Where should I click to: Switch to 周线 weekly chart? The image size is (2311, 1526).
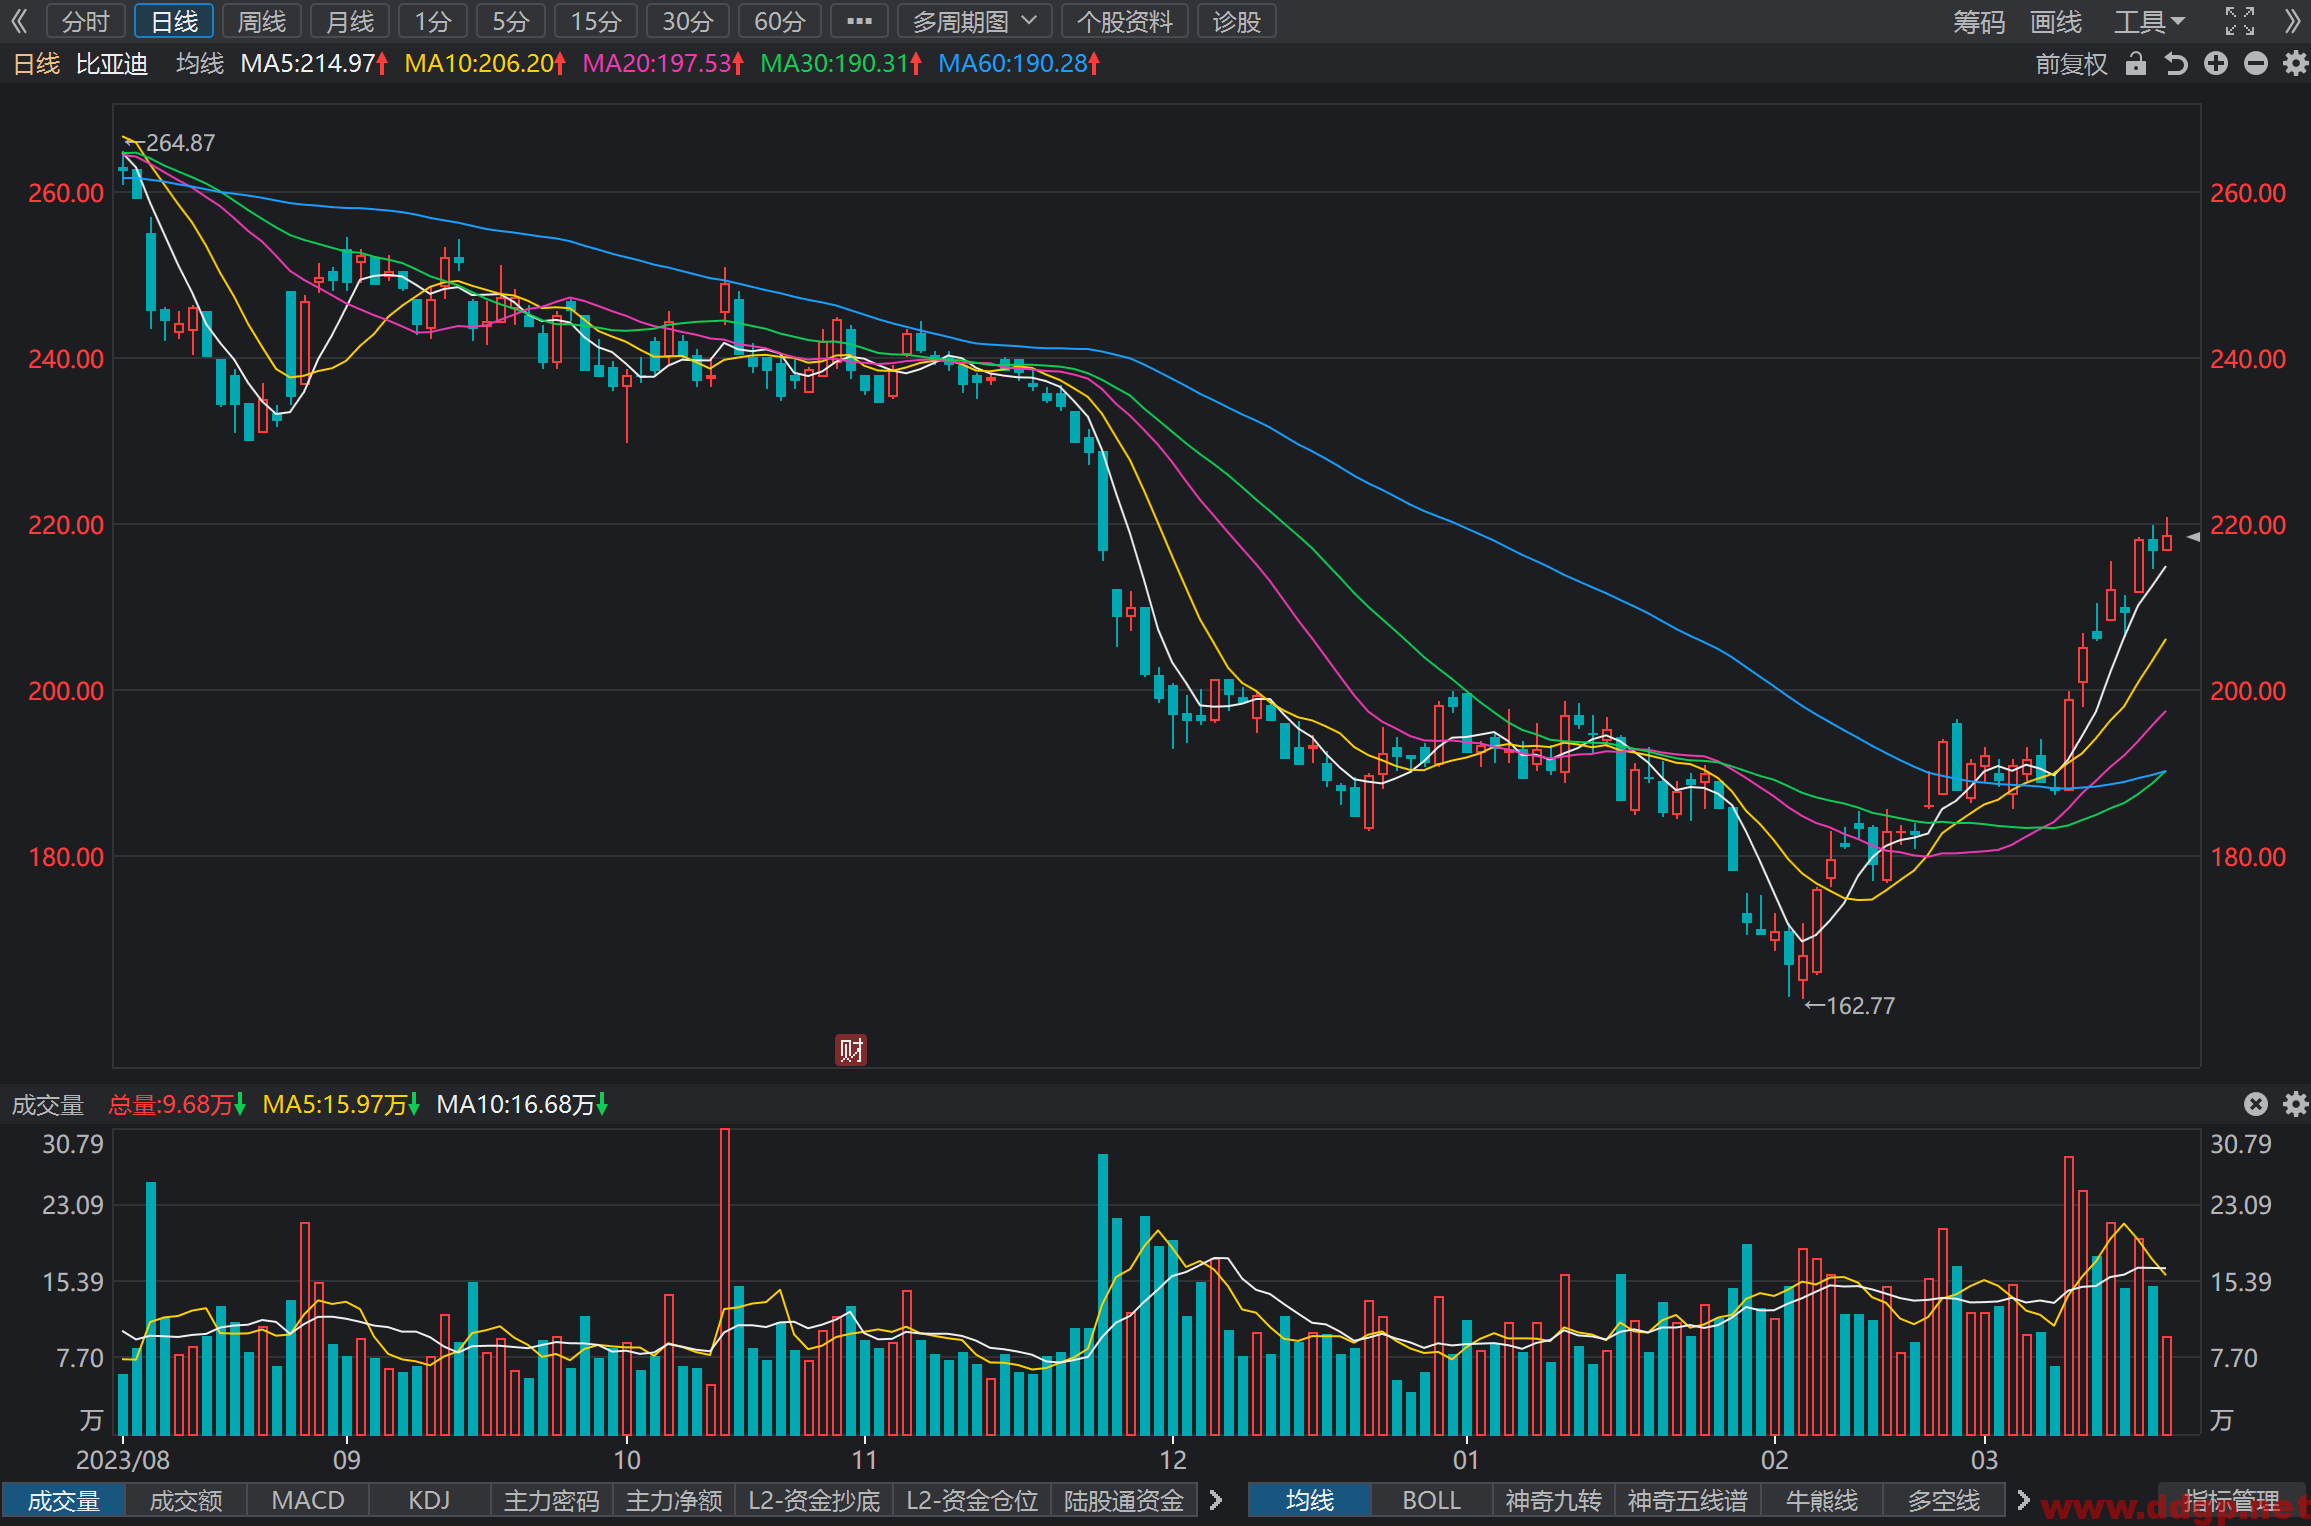click(x=262, y=21)
